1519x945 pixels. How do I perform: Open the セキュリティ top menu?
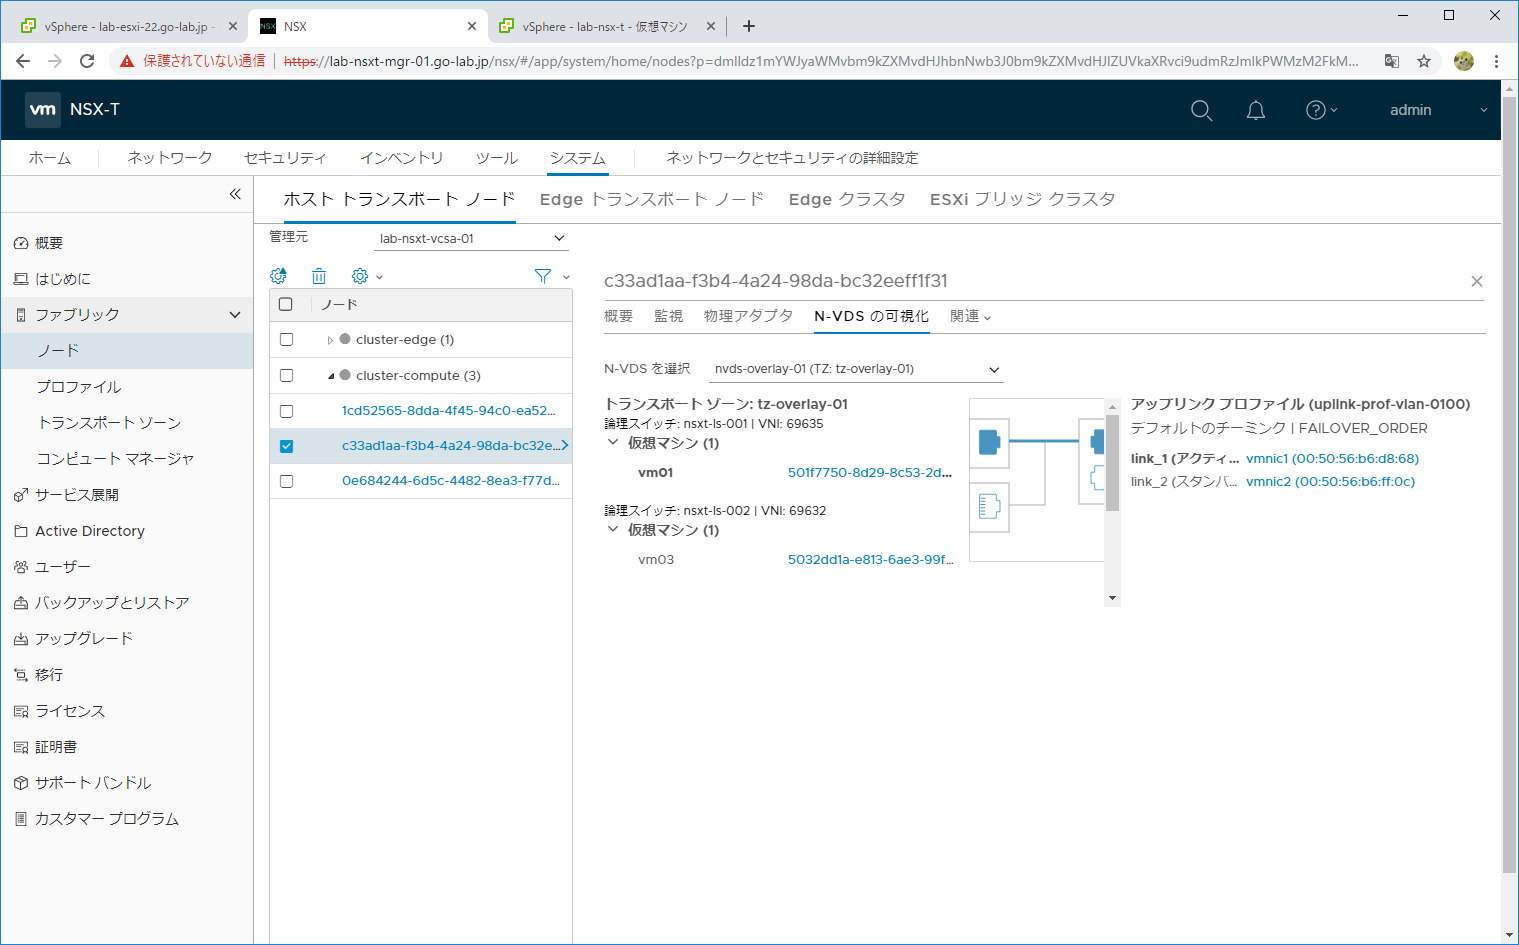tap(285, 158)
